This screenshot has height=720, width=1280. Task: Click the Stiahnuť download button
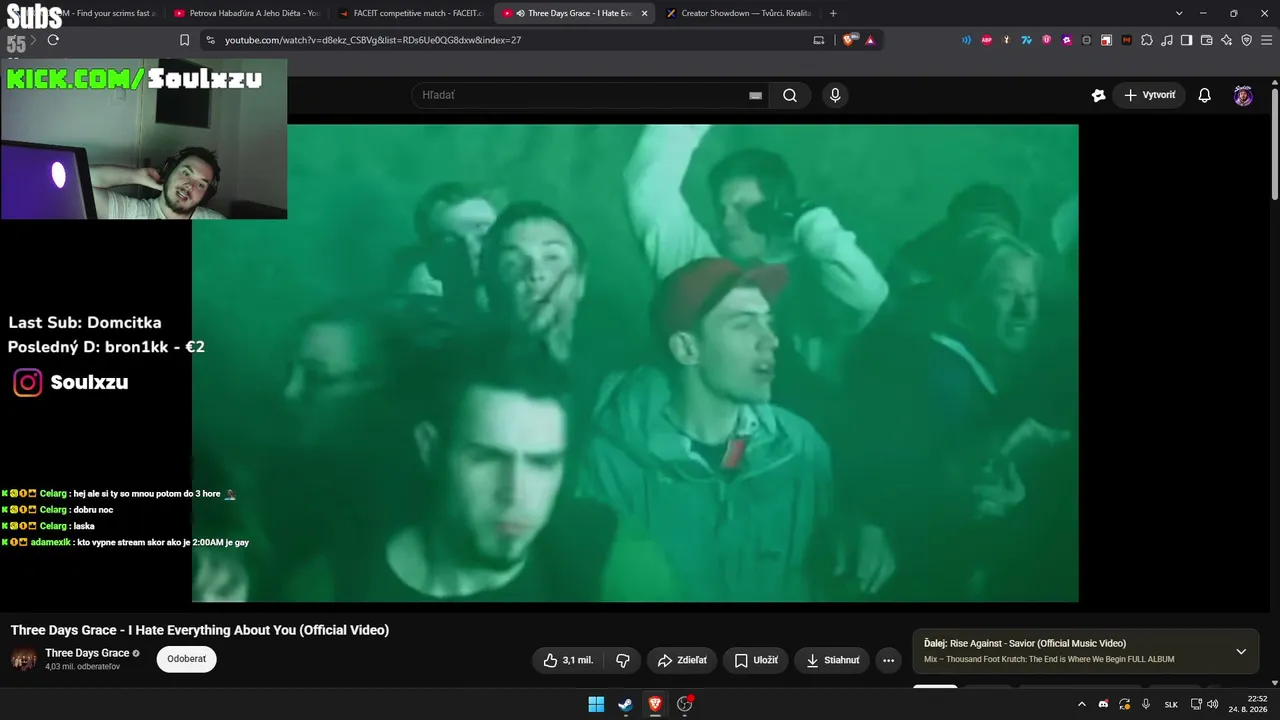point(833,660)
